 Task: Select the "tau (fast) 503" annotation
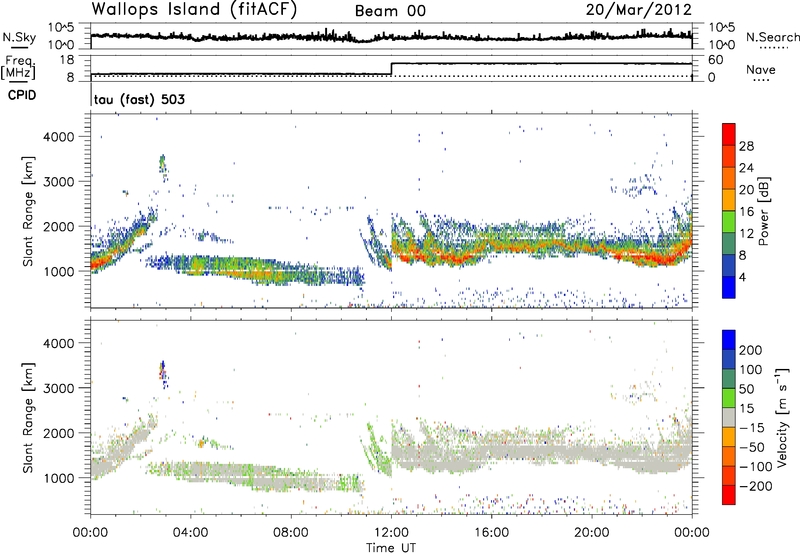139,99
